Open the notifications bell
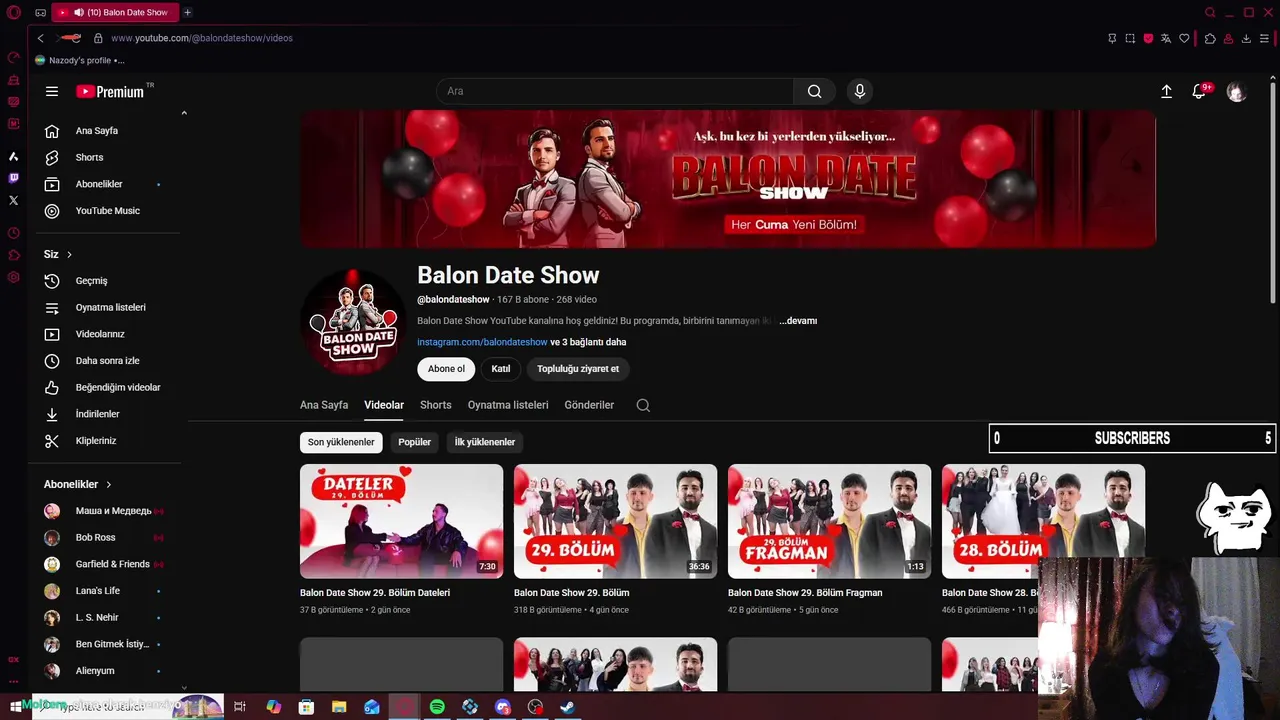This screenshot has height=720, width=1280. [1199, 91]
